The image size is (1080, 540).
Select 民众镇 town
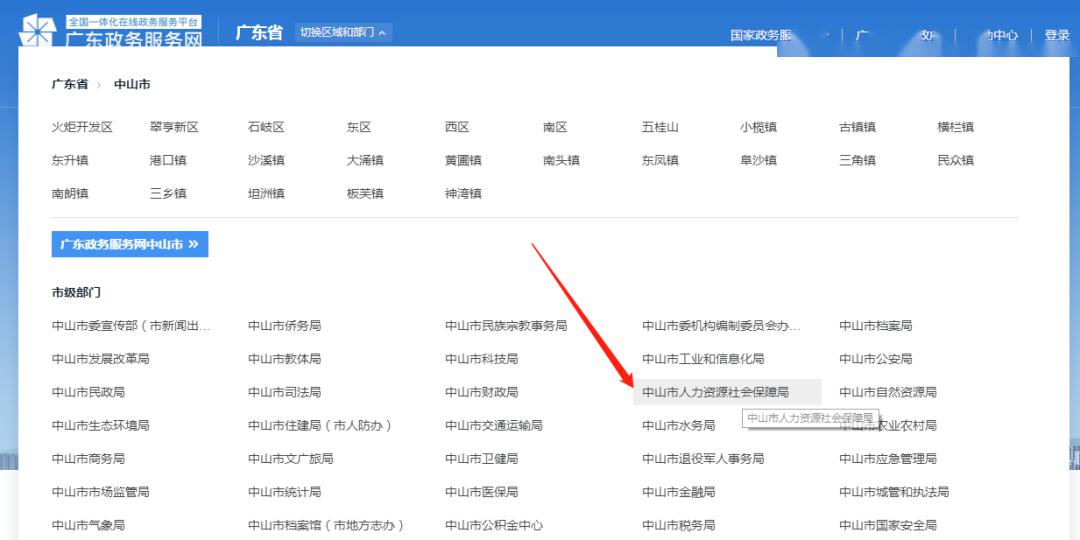click(955, 160)
